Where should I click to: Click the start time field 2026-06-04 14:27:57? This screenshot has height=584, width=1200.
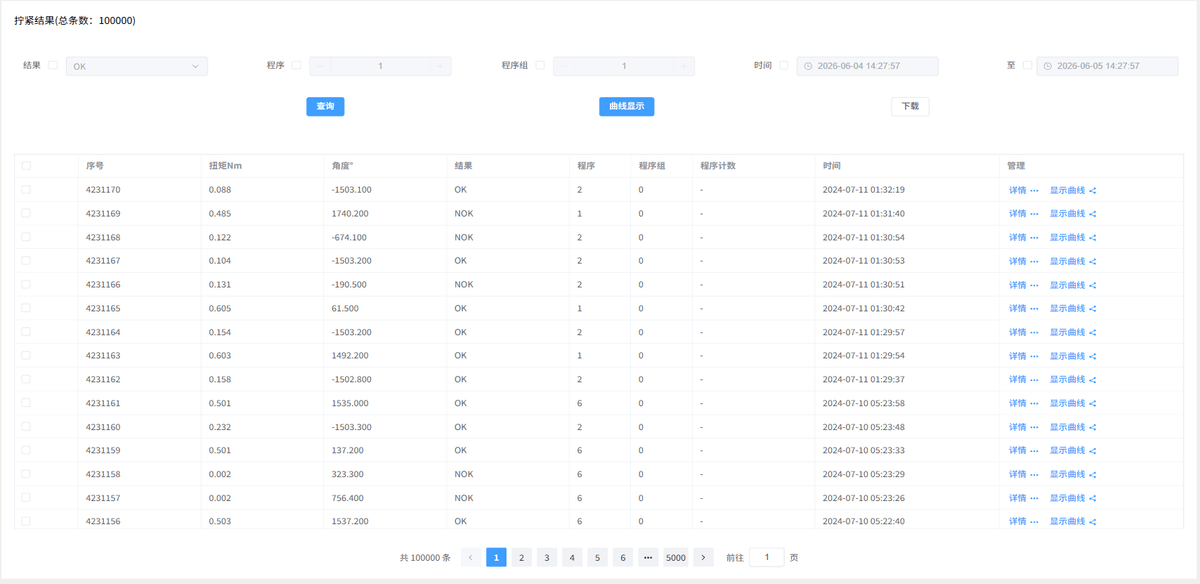point(868,66)
